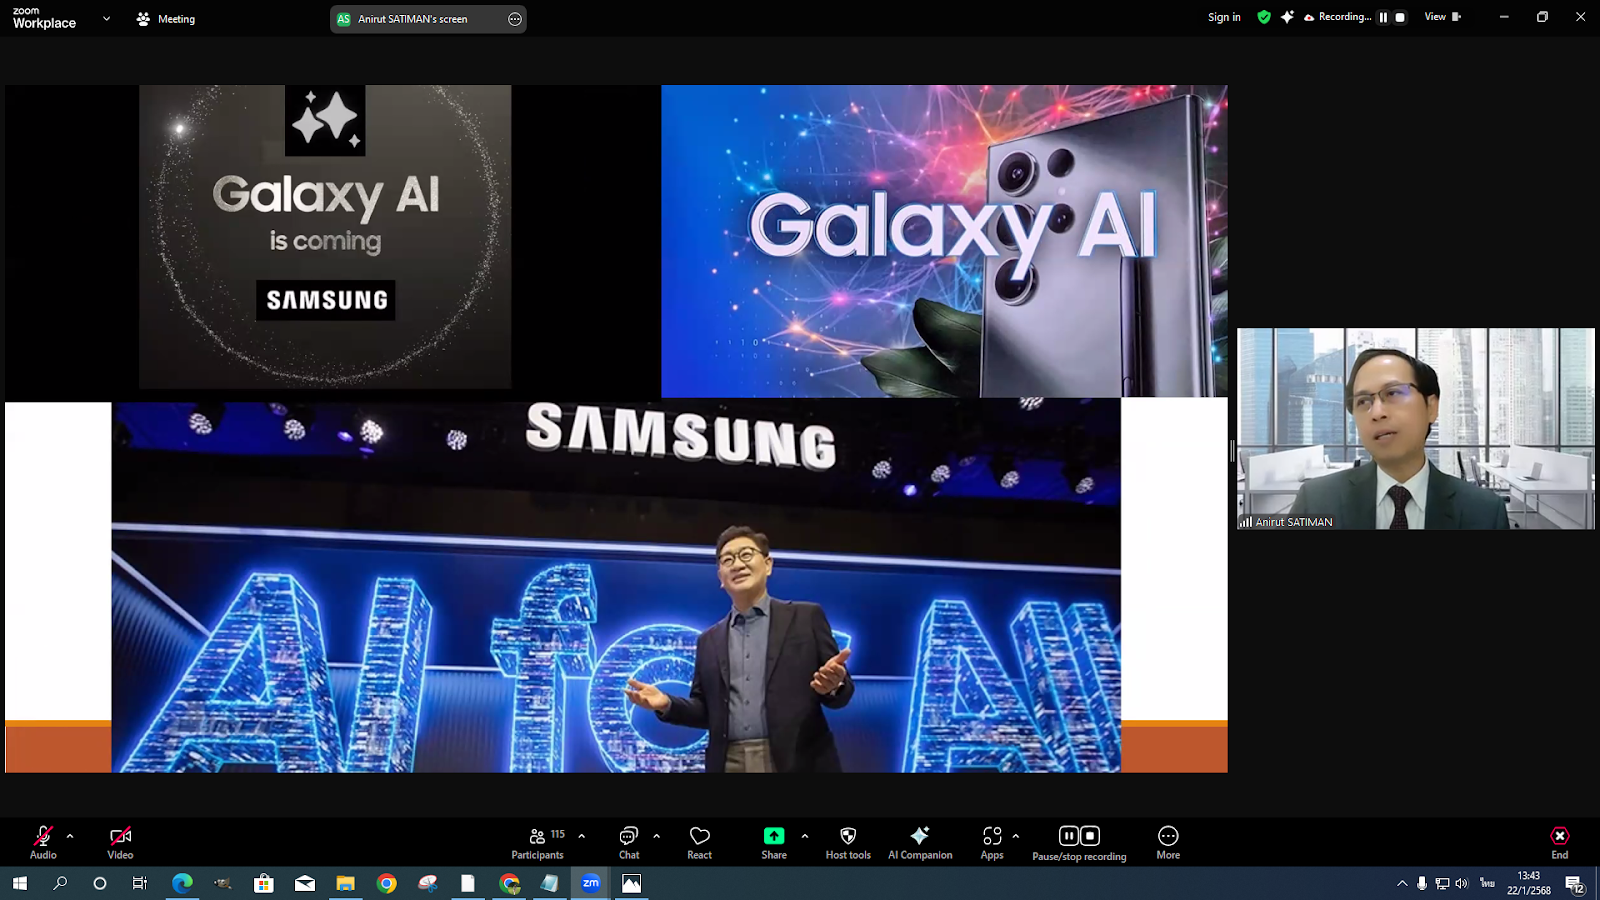This screenshot has height=900, width=1600.
Task: Open the Windows Start menu
Action: point(19,883)
